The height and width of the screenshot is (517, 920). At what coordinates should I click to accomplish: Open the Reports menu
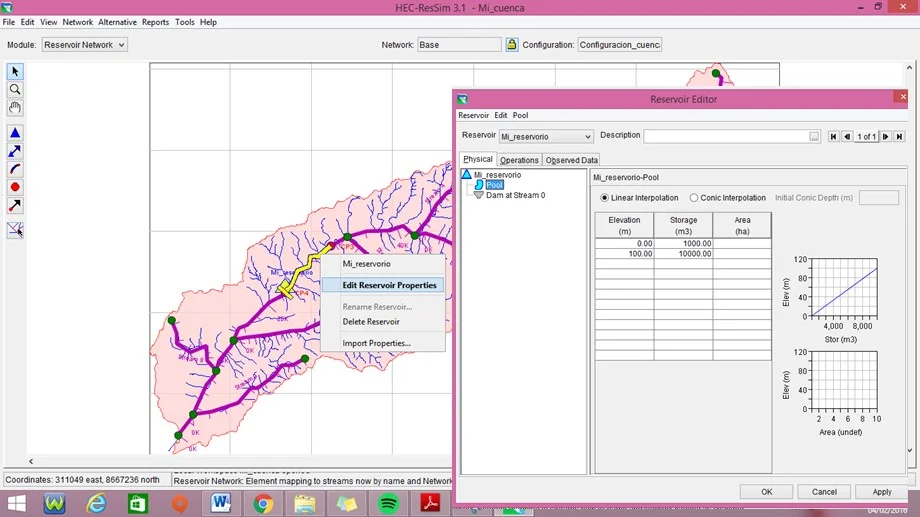coord(155,22)
